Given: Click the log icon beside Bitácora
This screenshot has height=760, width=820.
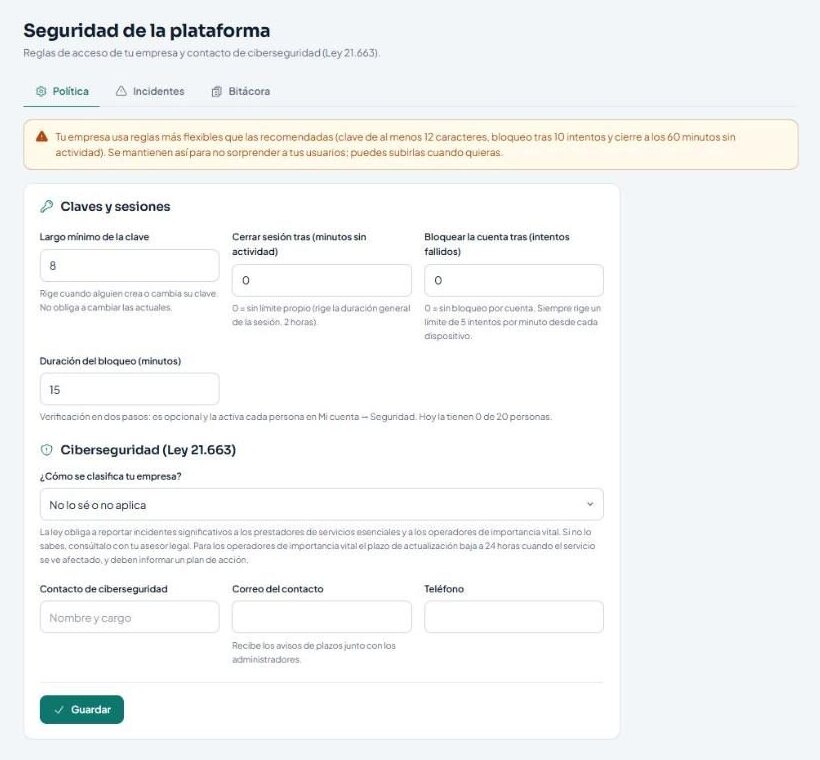Looking at the screenshot, I should click(x=217, y=92).
